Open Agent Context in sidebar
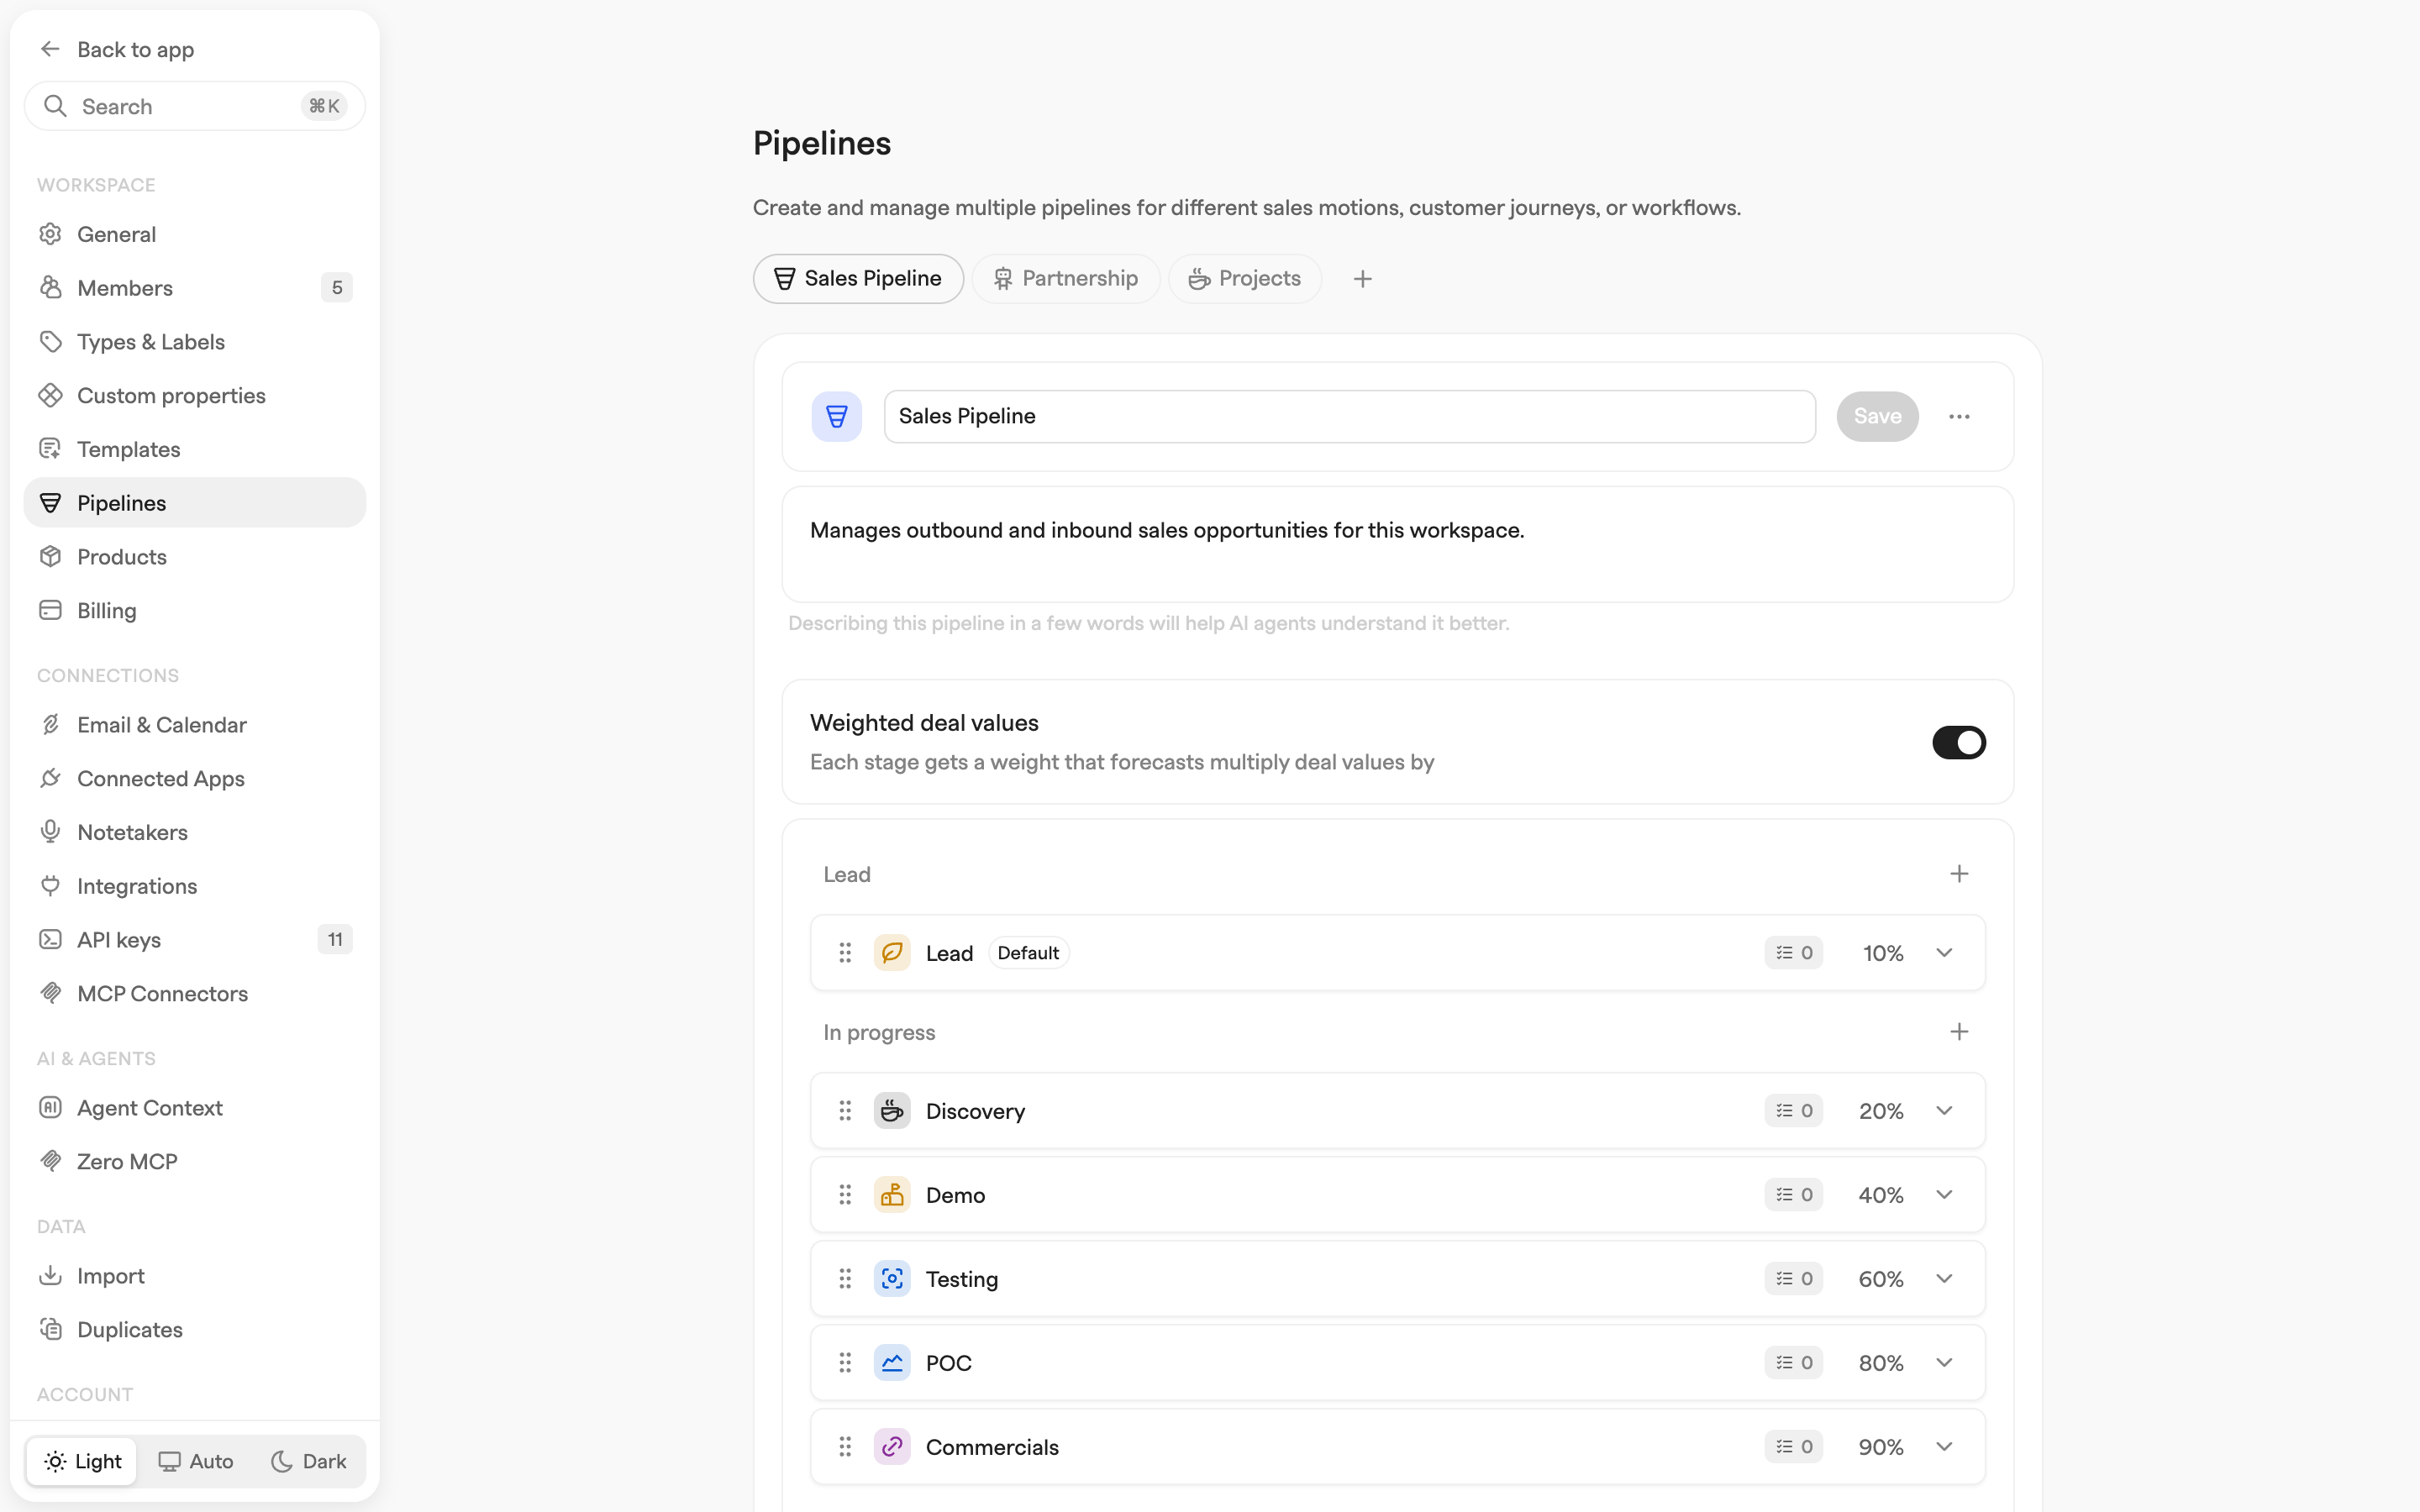 [195, 1108]
